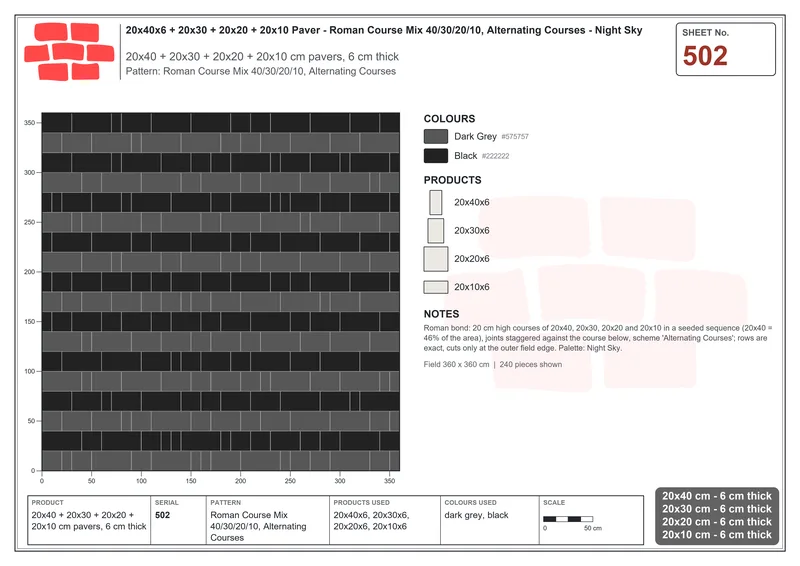Select the 20x40x6 product paver icon

click(435, 202)
